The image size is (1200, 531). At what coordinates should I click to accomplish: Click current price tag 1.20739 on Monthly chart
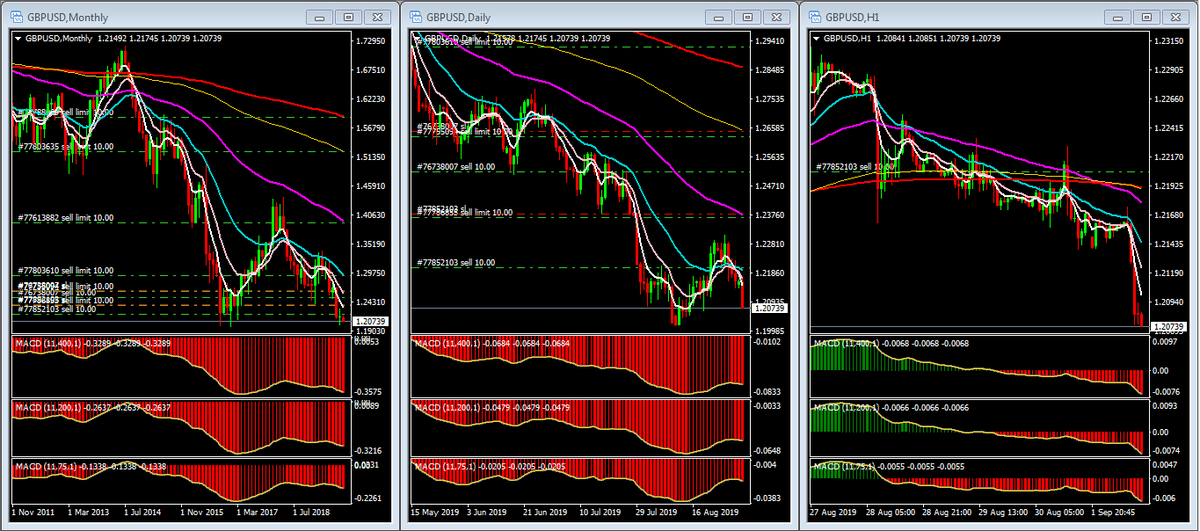click(x=371, y=321)
